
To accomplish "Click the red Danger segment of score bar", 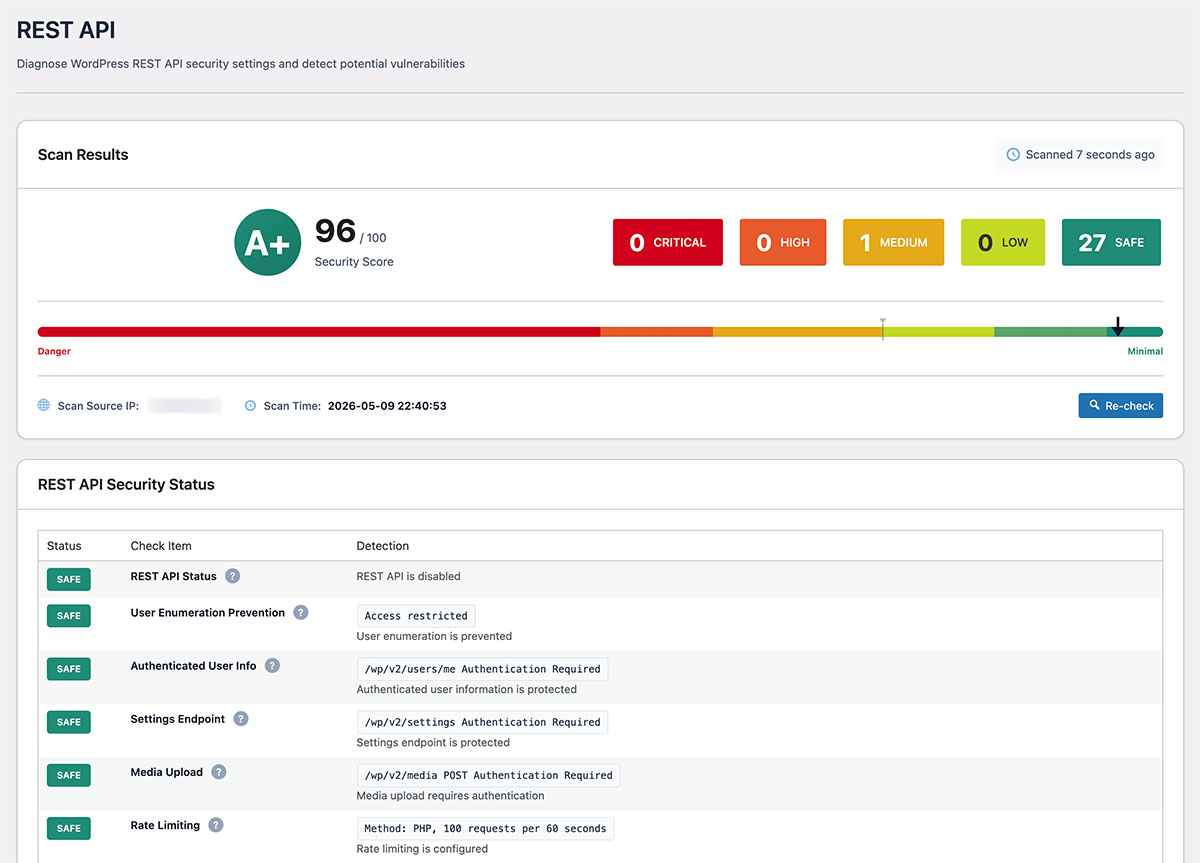I will click(319, 332).
